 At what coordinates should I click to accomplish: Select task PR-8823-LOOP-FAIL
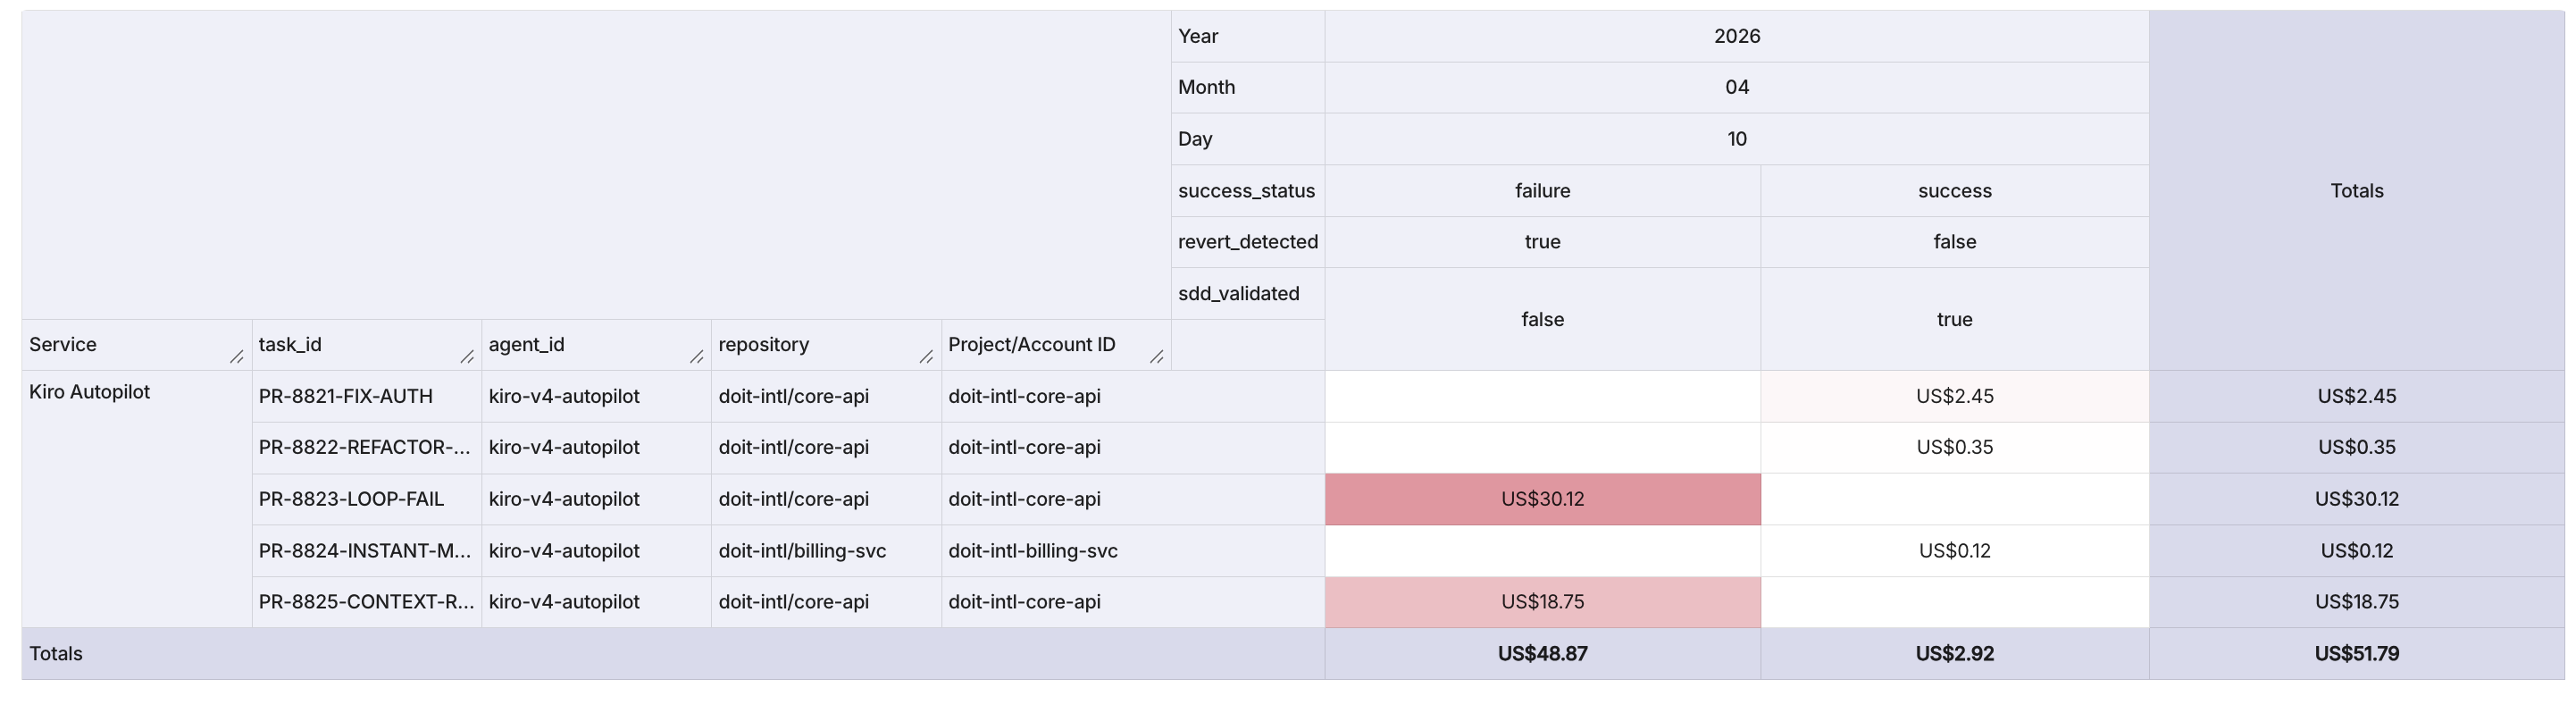pos(367,499)
